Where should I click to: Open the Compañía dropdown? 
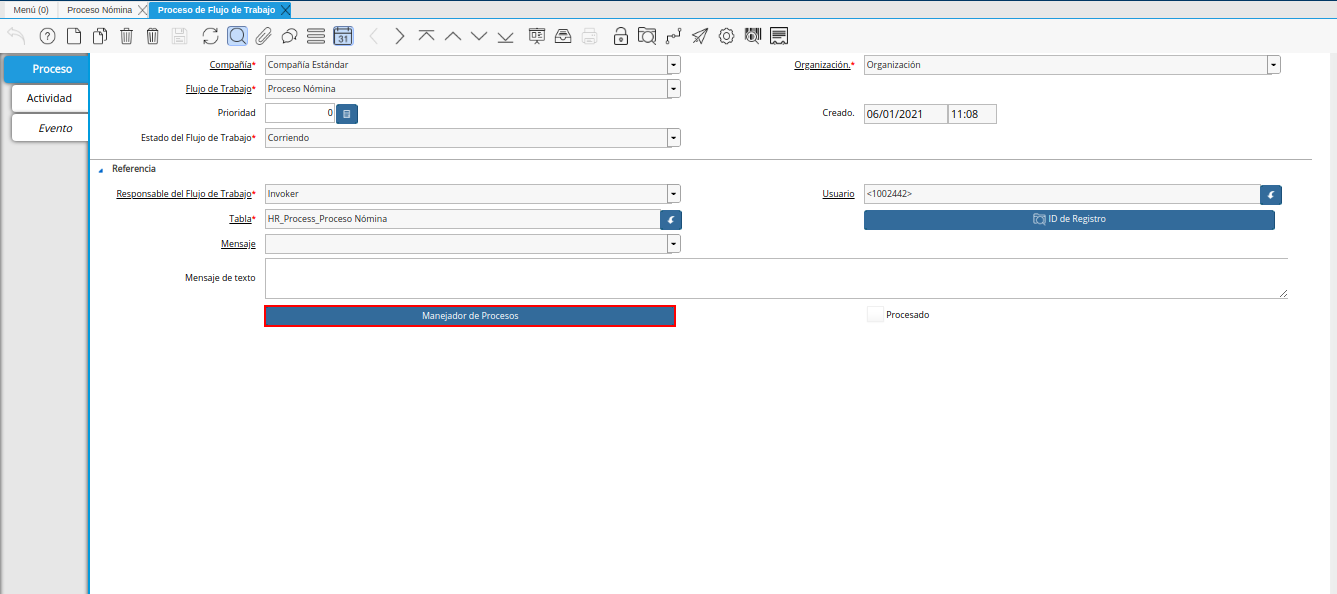(673, 65)
